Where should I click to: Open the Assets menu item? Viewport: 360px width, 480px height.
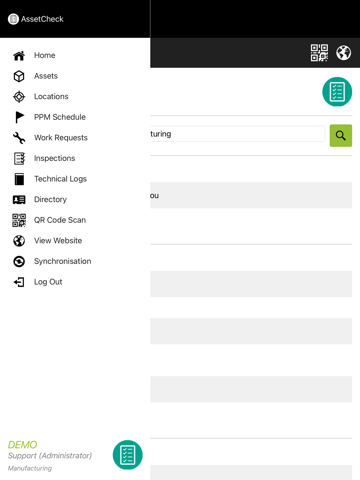coord(46,76)
